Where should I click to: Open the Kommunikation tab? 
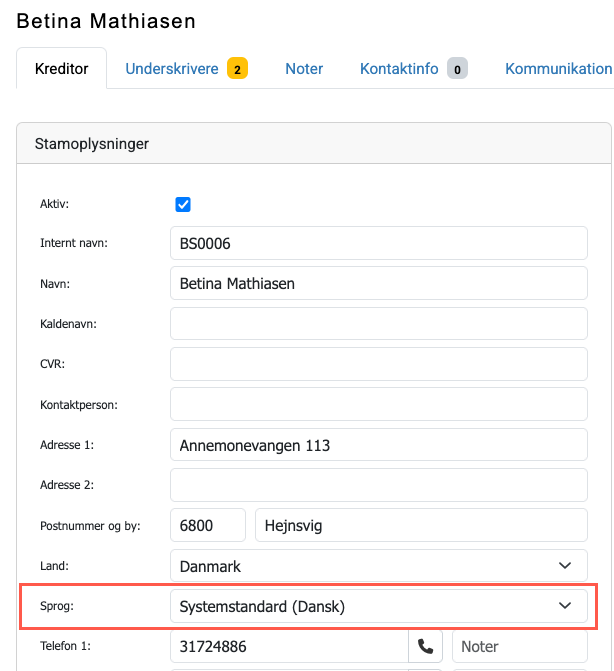pyautogui.click(x=558, y=68)
